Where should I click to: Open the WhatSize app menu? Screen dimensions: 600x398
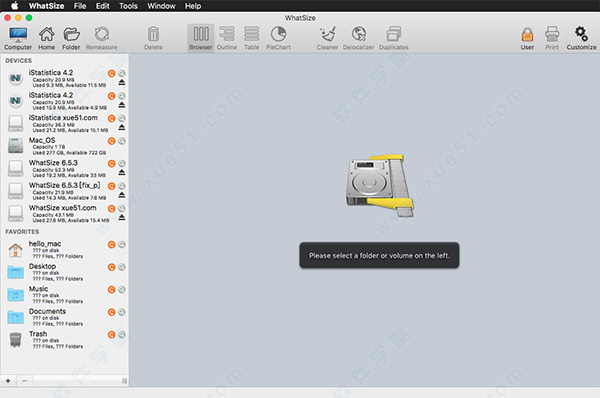click(x=46, y=6)
